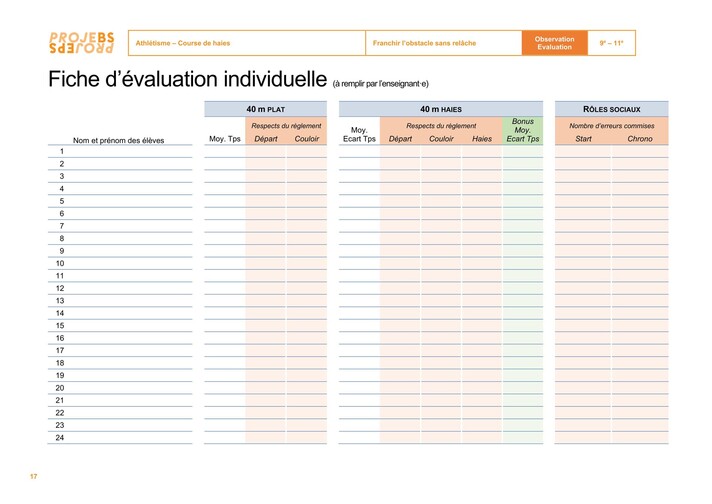Click 'Nombre d'erreurs commises' header

pyautogui.click(x=612, y=126)
